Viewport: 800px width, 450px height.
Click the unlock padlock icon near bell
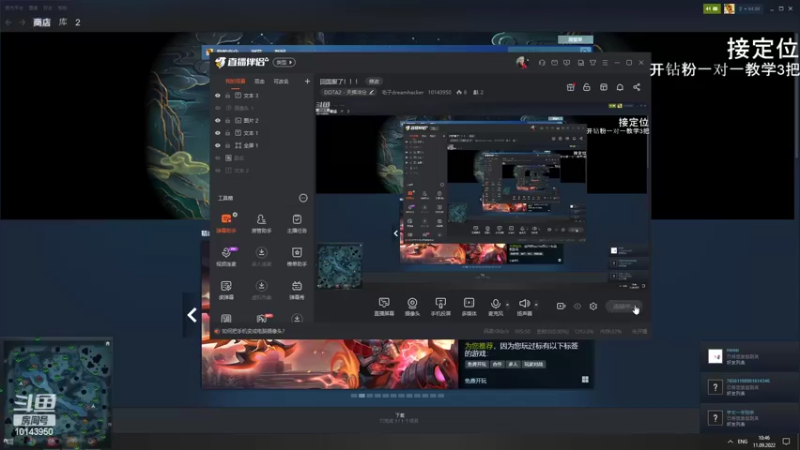tap(587, 87)
